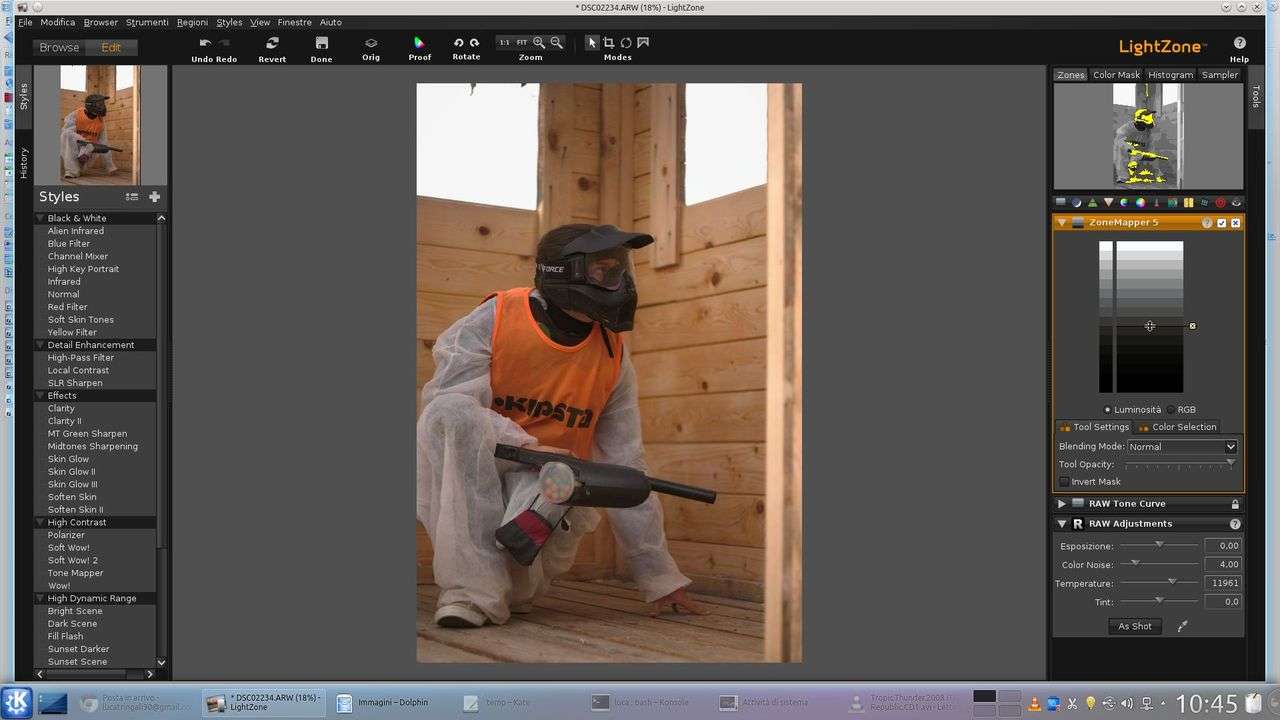
Task: Select the crop mode tool
Action: click(608, 43)
